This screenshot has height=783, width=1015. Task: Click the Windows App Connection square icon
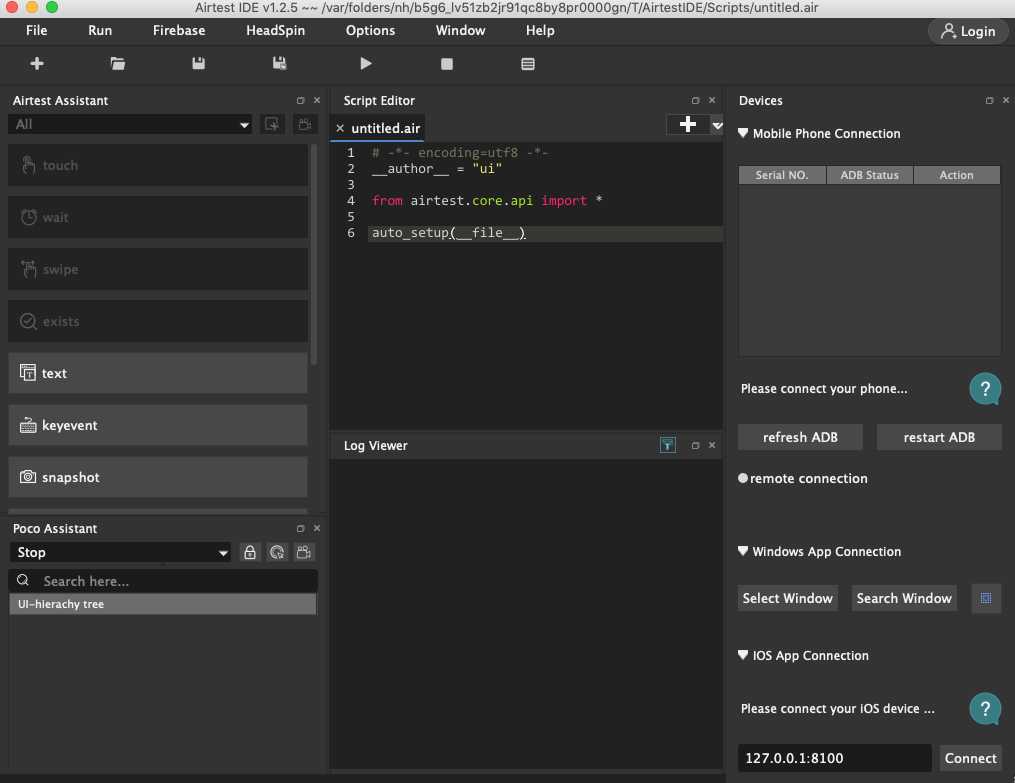coord(986,598)
